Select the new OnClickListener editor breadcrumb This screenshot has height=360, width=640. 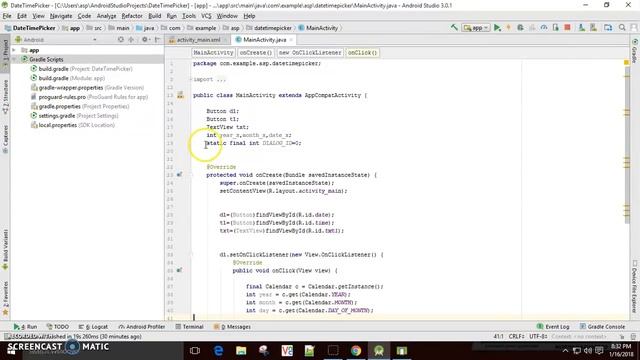pos(310,53)
